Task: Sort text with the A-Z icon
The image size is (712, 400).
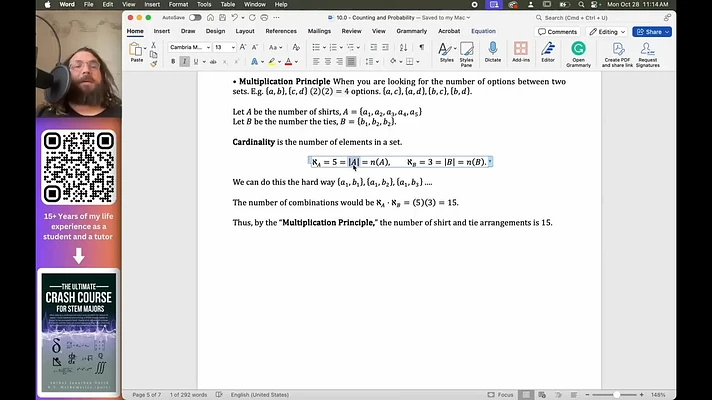Action: [403, 47]
